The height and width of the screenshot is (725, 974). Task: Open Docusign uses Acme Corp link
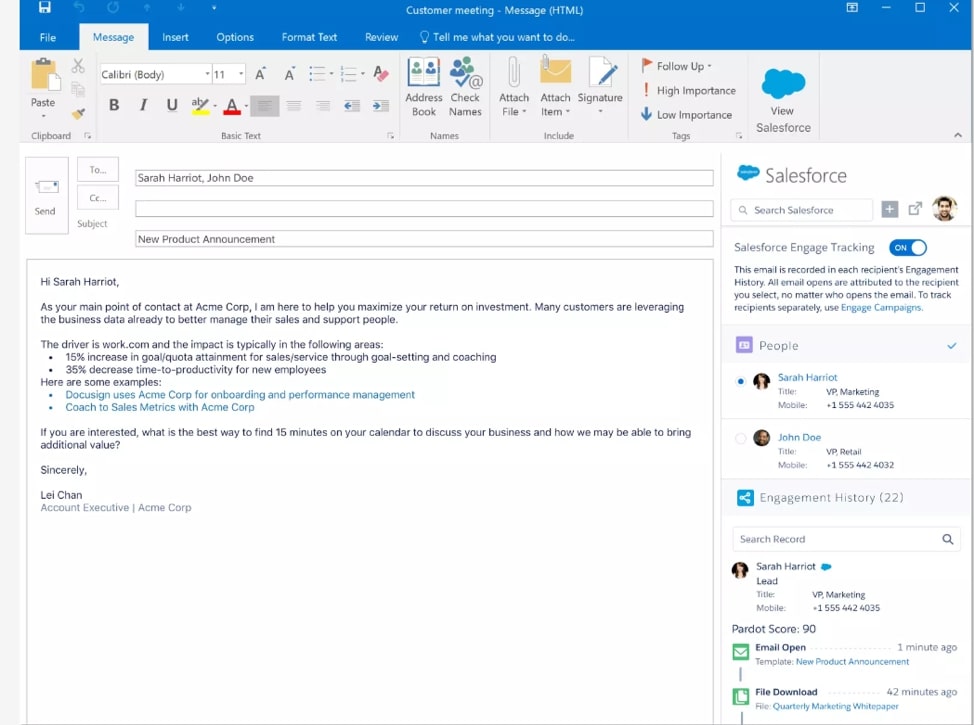click(x=240, y=394)
